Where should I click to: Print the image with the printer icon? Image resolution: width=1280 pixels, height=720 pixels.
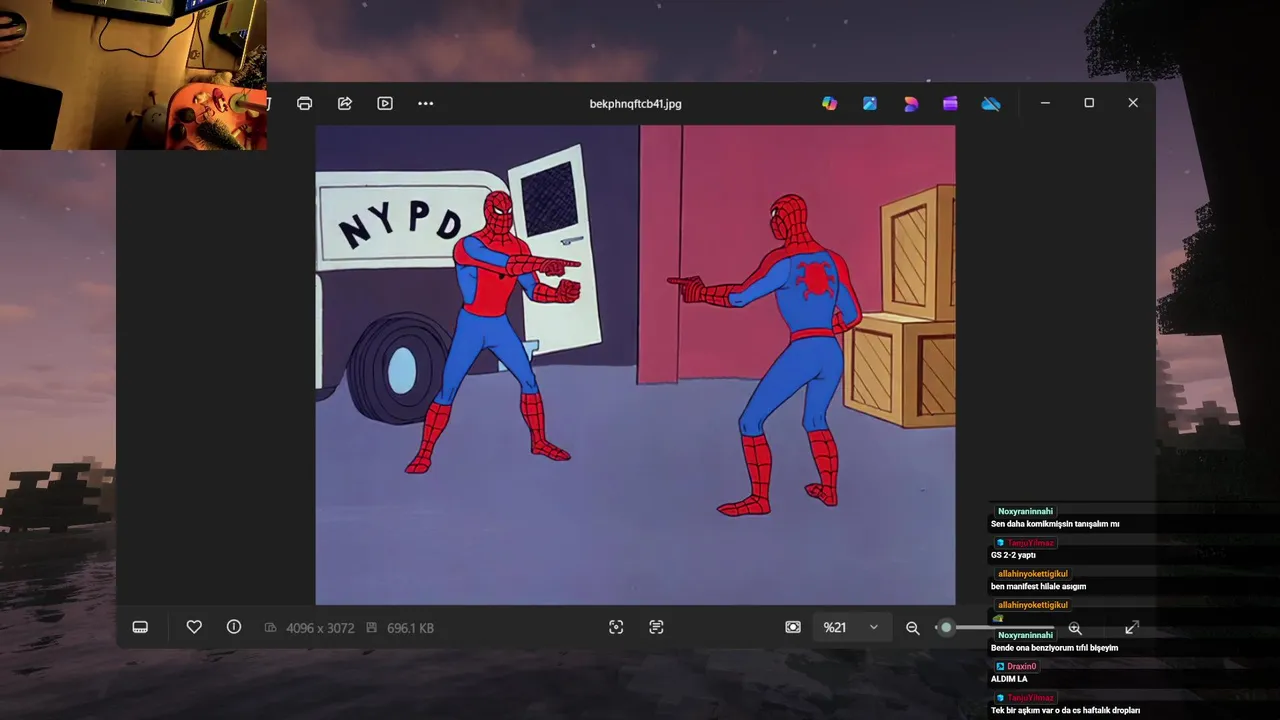[305, 103]
